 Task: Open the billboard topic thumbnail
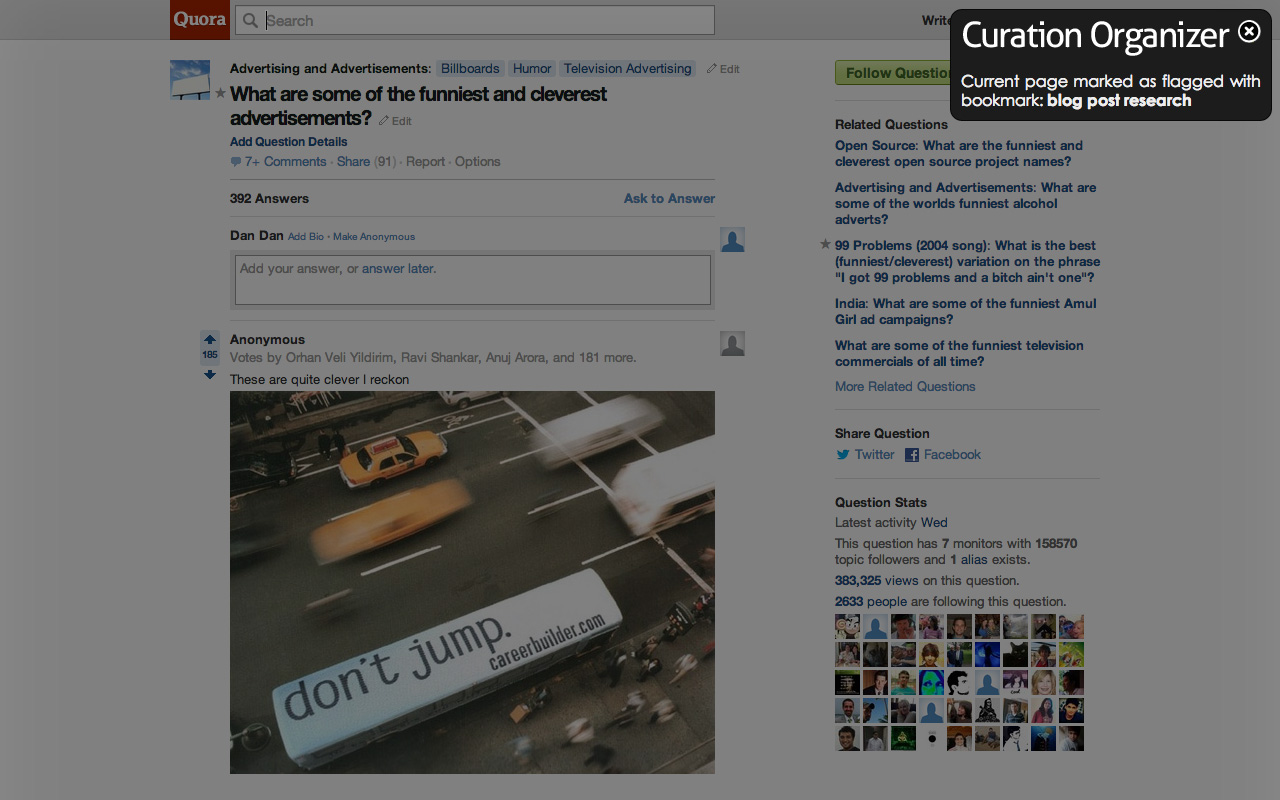pos(190,80)
